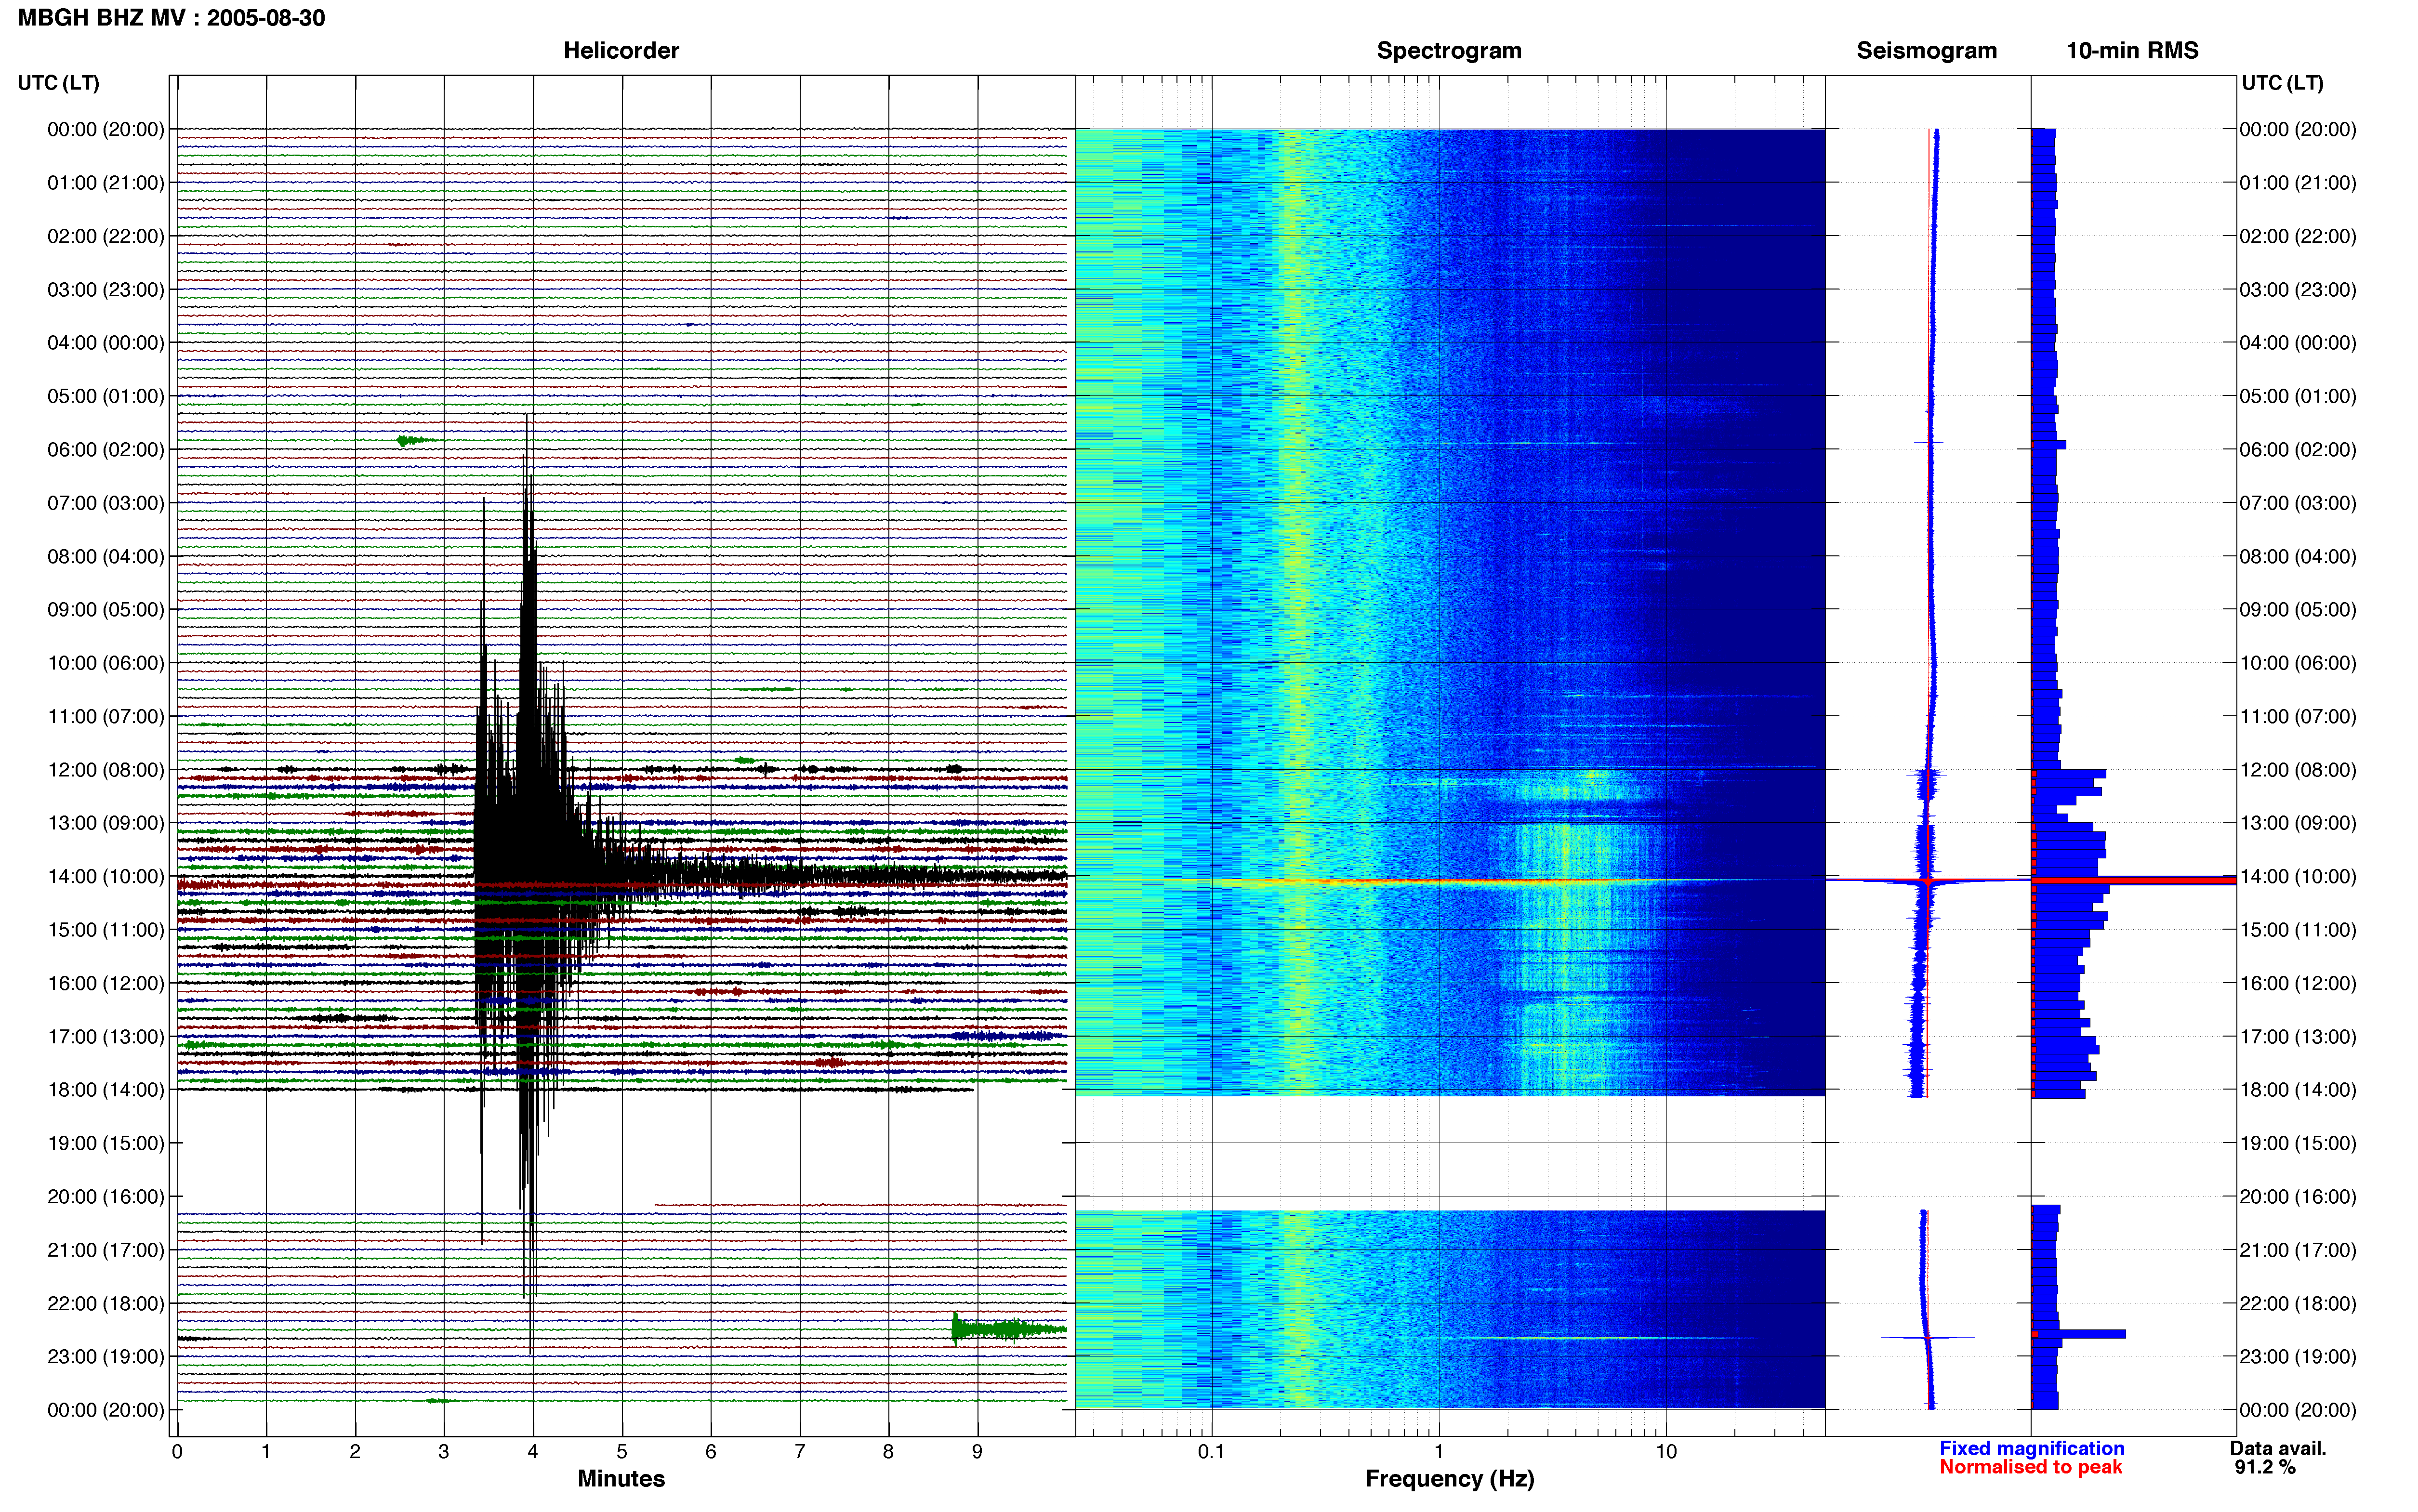This screenshot has height=1512, width=2418.
Task: Click the '0.1' frequency tick label
Action: 1211,1451
